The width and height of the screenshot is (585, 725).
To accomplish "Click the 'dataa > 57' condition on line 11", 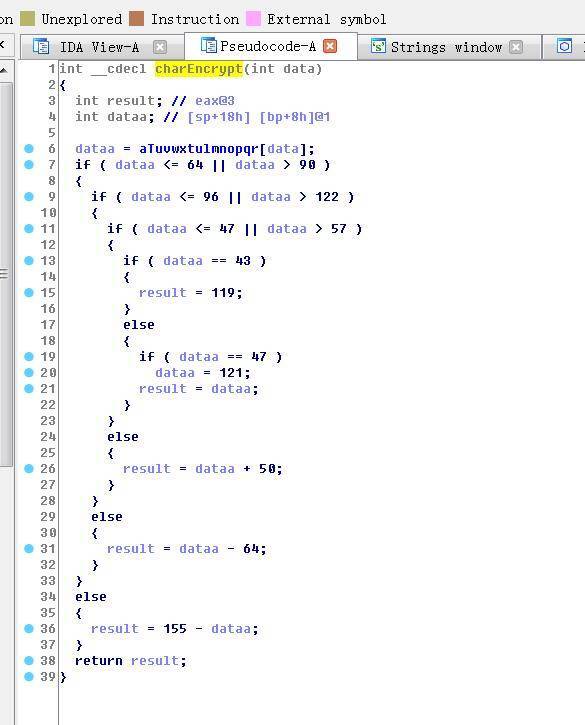I will (307, 229).
